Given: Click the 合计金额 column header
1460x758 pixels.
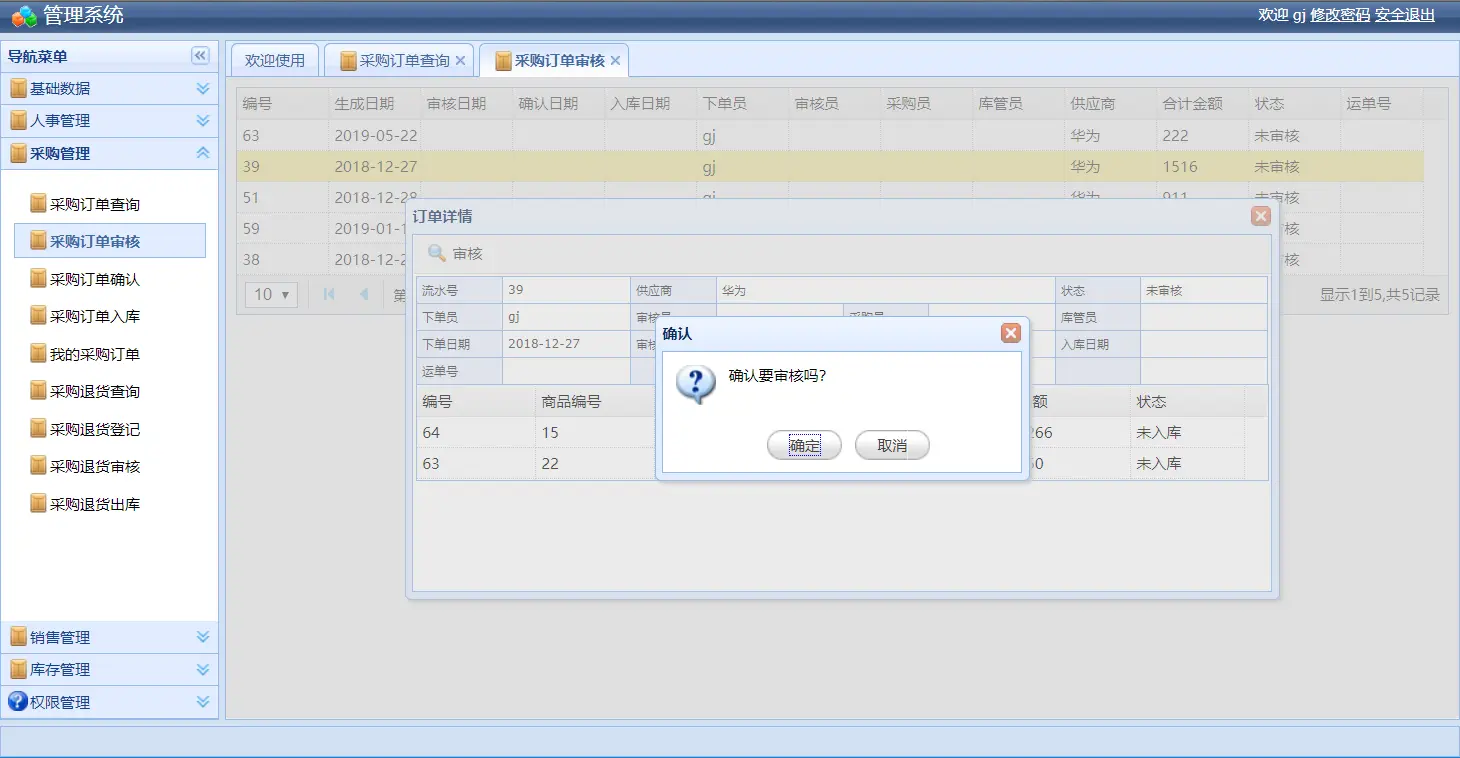Looking at the screenshot, I should pyautogui.click(x=1203, y=103).
